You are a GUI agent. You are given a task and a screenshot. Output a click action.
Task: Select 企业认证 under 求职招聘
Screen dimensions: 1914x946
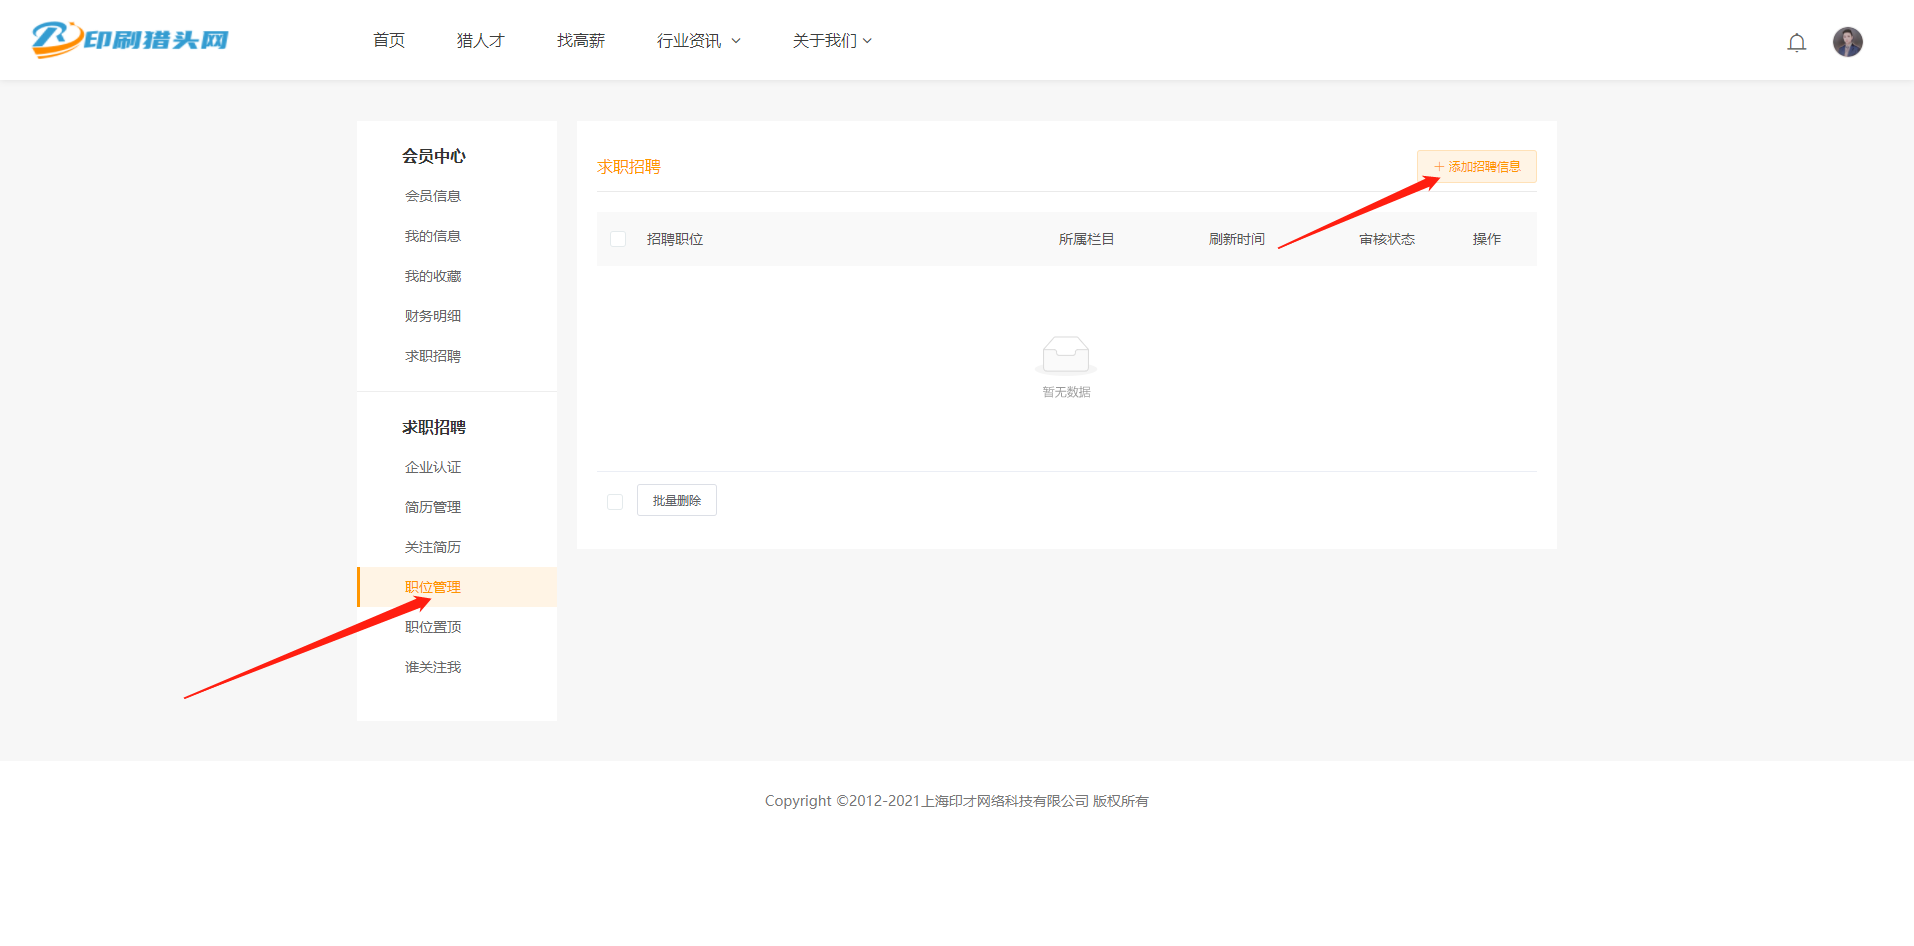click(432, 466)
